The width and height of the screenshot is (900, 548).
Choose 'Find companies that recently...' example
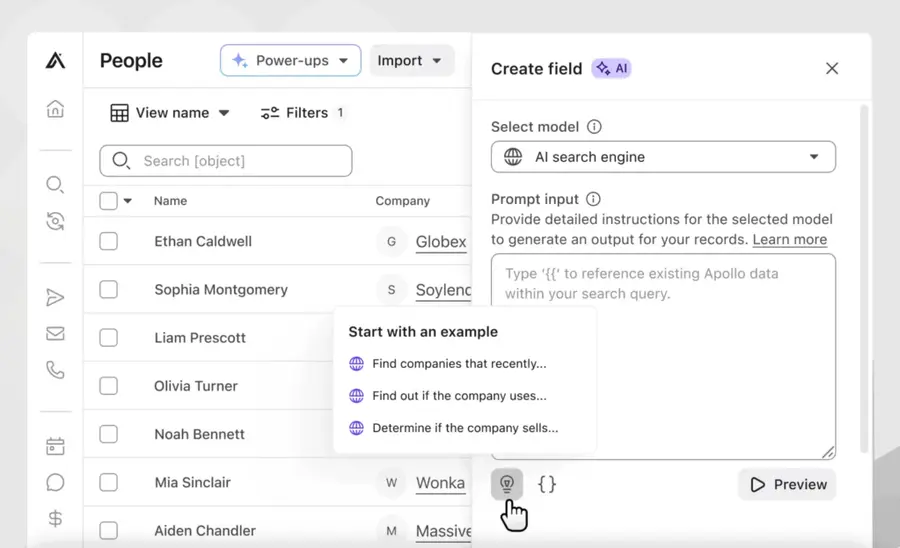click(x=448, y=364)
